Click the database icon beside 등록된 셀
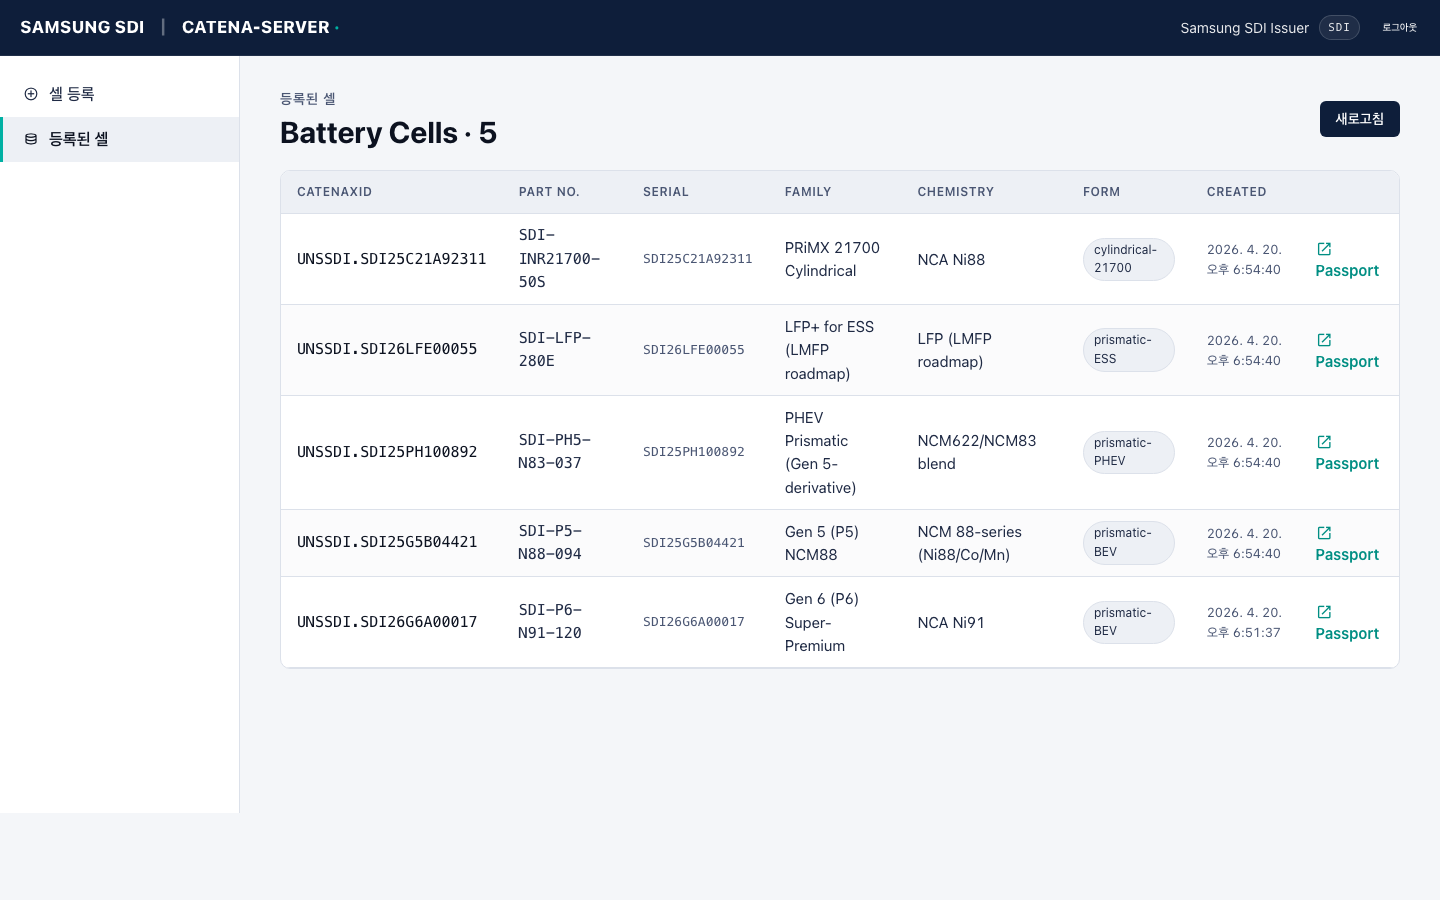Image resolution: width=1440 pixels, height=900 pixels. click(31, 139)
